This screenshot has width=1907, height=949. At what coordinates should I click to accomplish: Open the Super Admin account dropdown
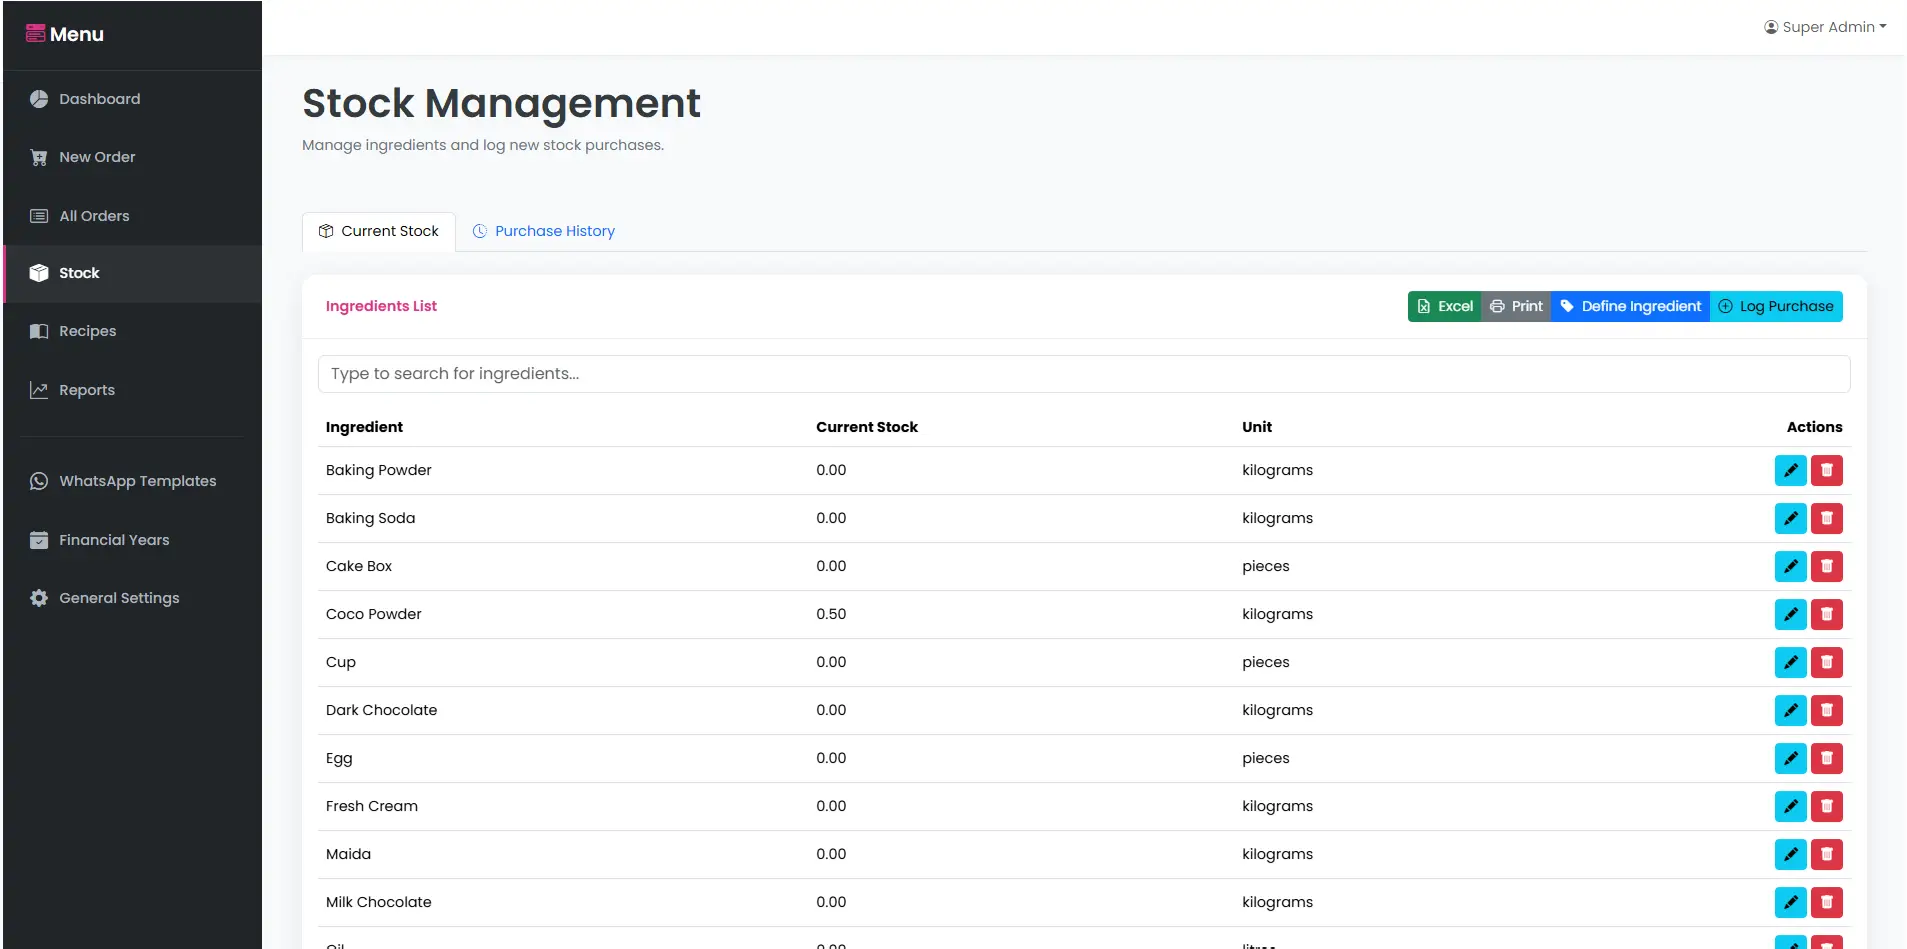click(1825, 27)
